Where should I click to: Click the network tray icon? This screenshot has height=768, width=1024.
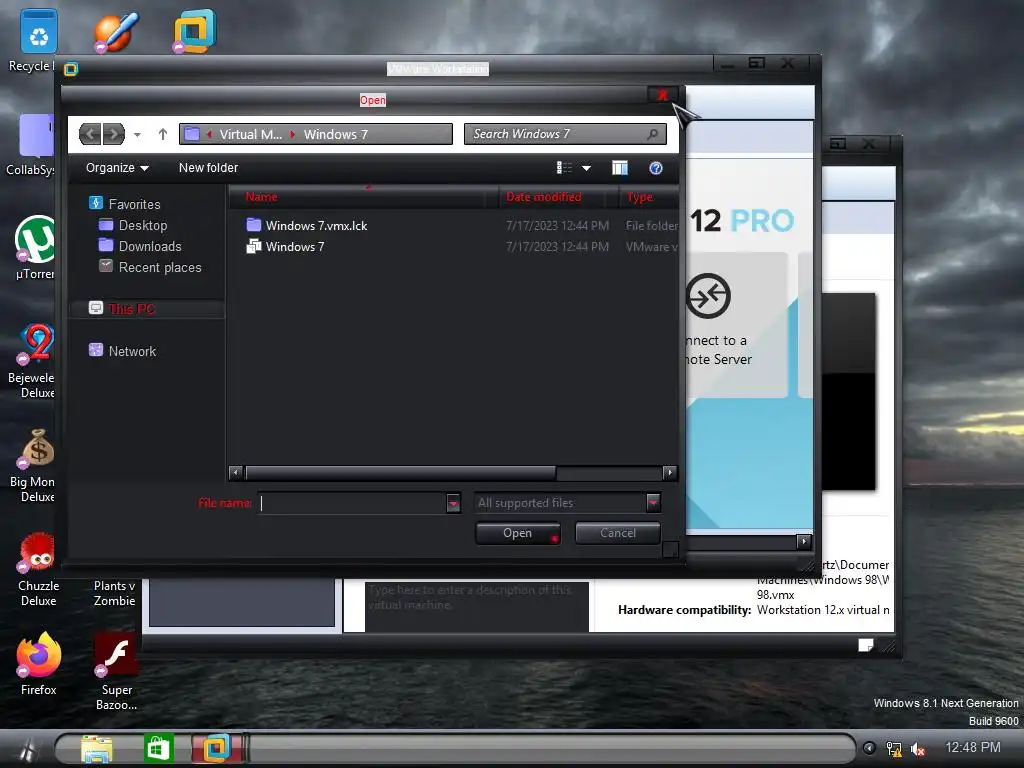[893, 749]
